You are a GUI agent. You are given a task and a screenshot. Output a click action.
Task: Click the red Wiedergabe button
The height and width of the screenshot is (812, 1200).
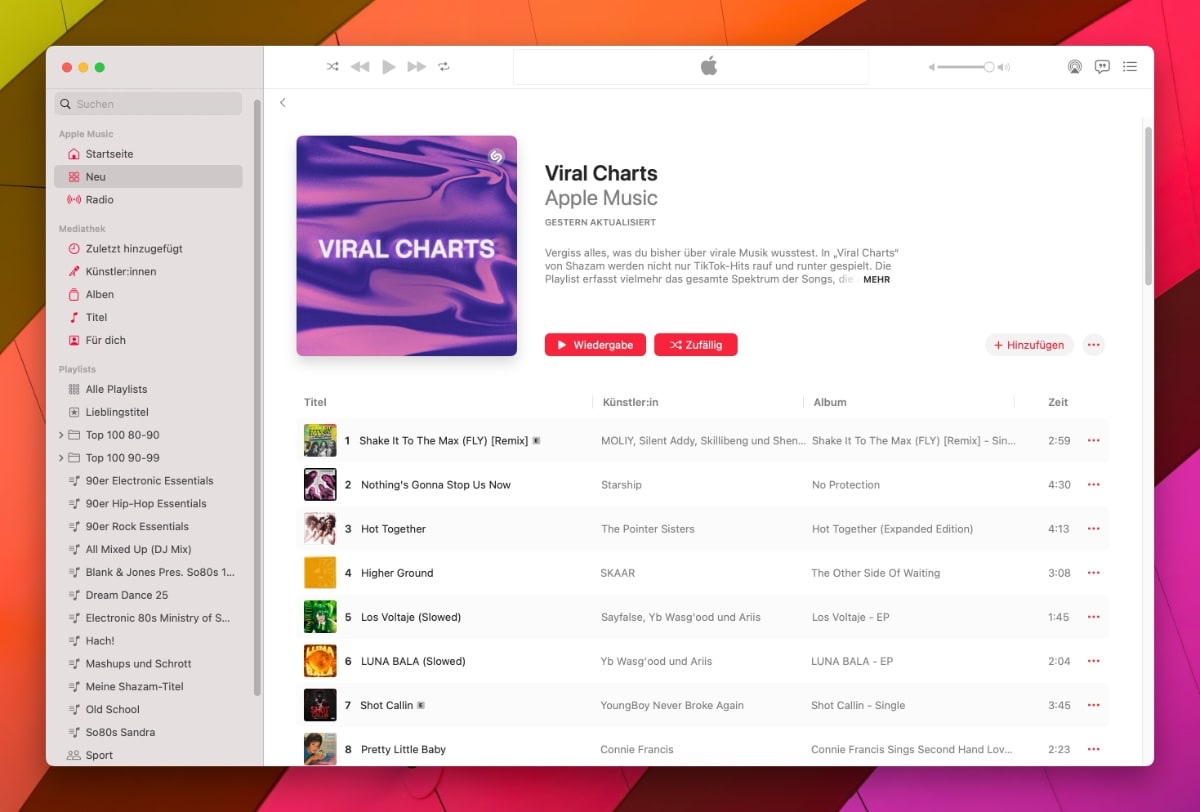595,345
